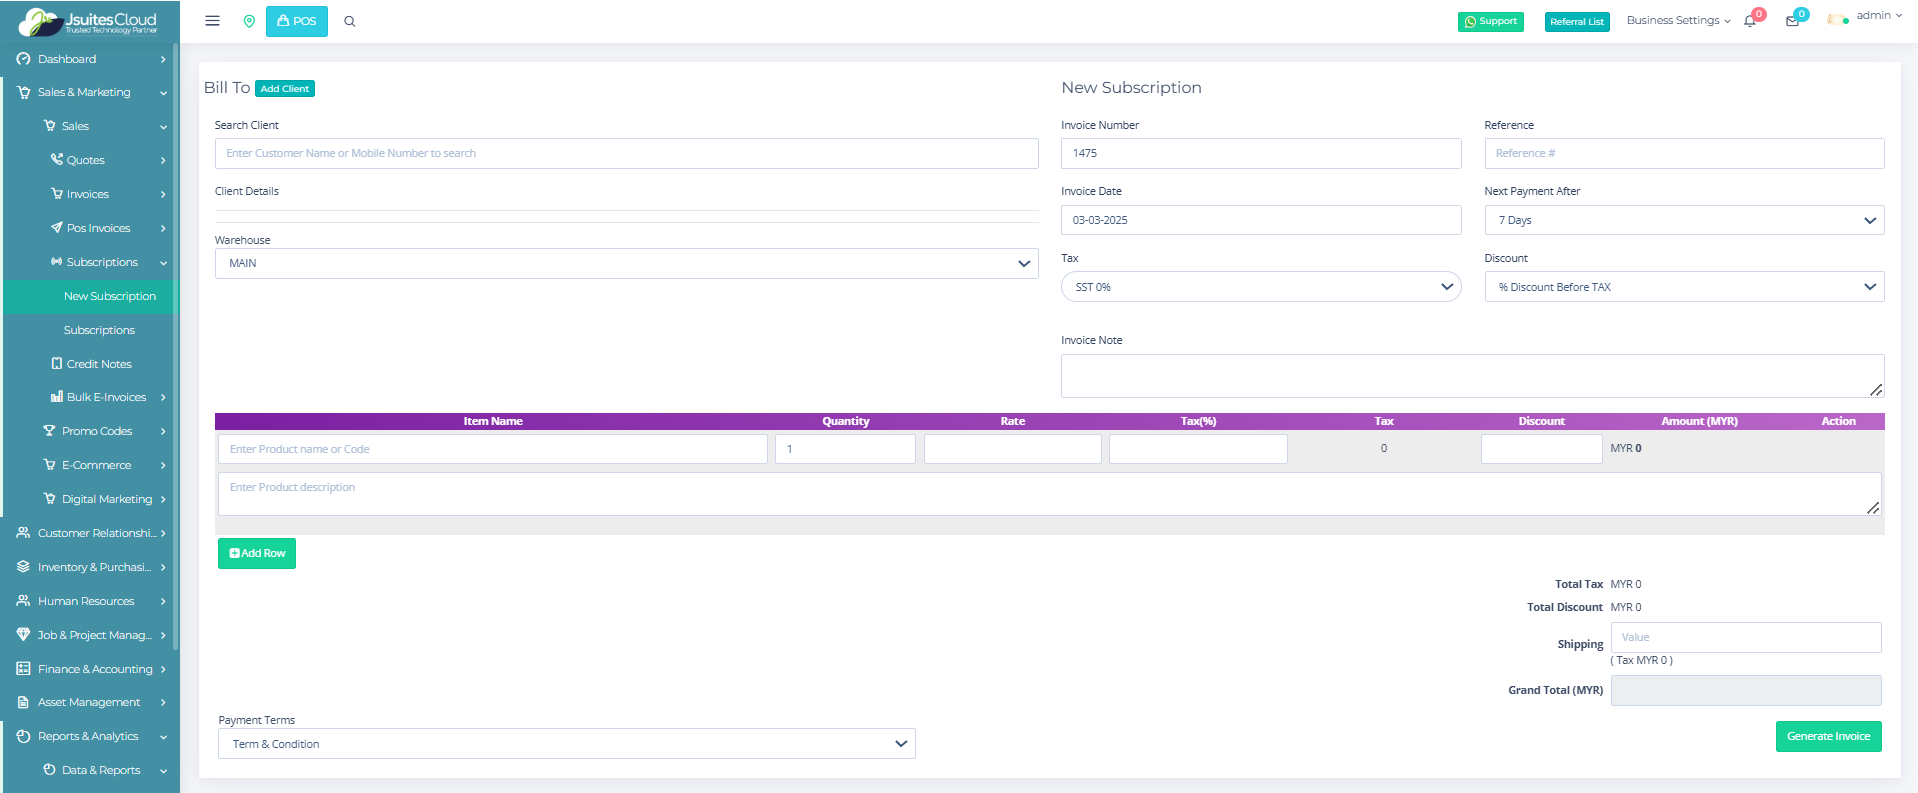Open the Tax SST 0% dropdown

coord(1260,287)
